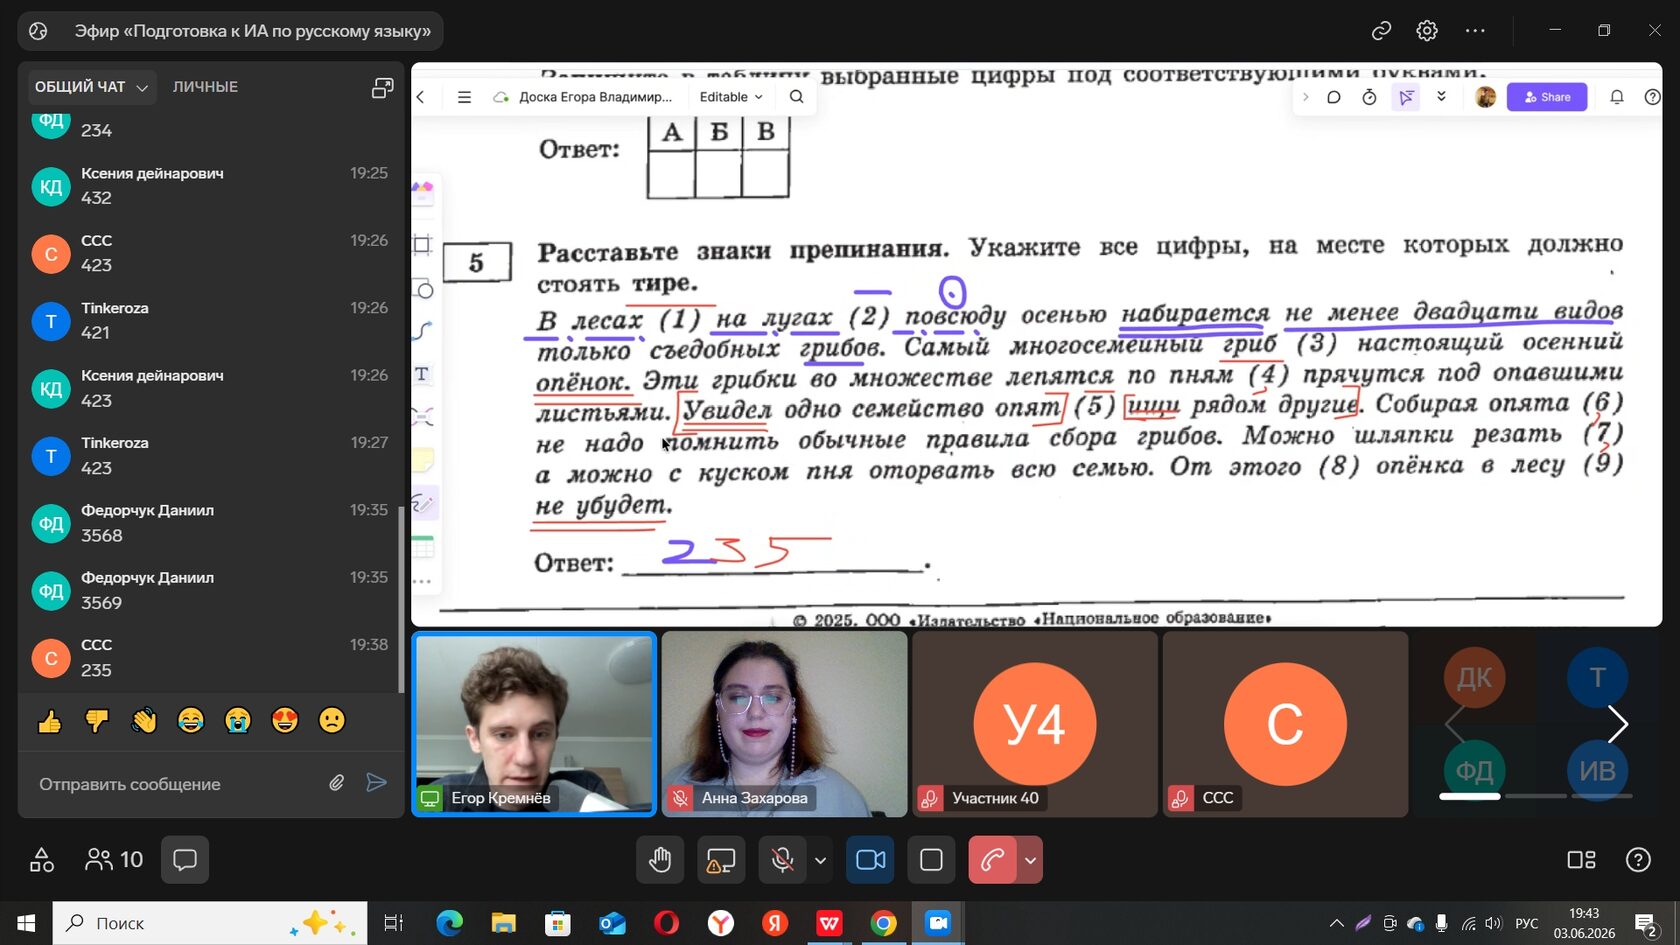Viewport: 1680px width, 945px height.
Task: Click the Поиск taskbar search box
Action: tap(210, 923)
